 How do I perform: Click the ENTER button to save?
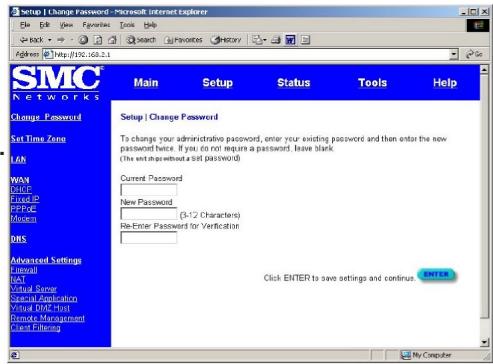point(436,275)
